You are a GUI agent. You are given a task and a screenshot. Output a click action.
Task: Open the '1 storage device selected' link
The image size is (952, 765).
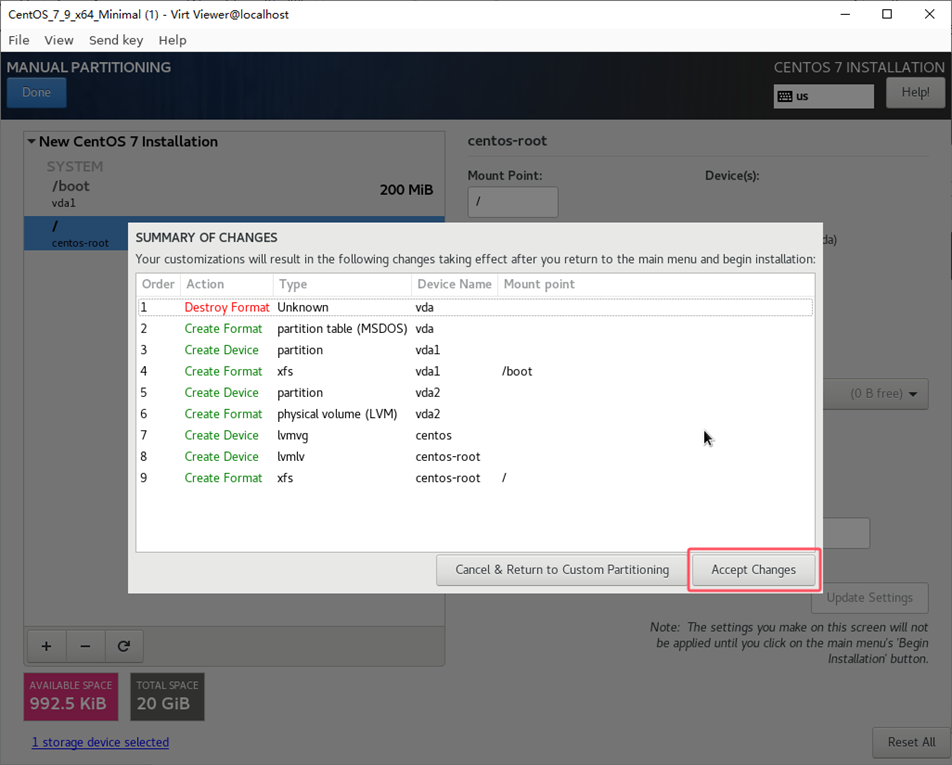point(100,742)
